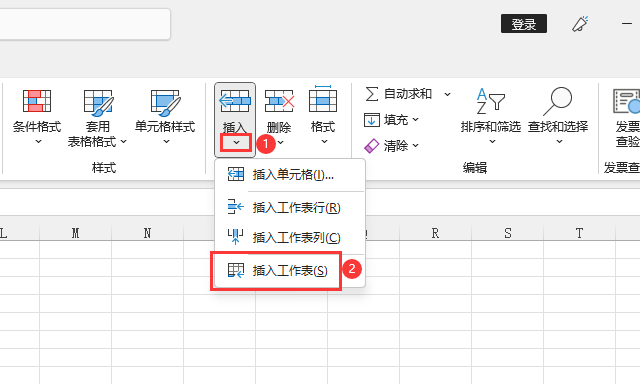
Task: Expand the 套用表格格式 dropdown arrow
Action: pyautogui.click(x=124, y=142)
